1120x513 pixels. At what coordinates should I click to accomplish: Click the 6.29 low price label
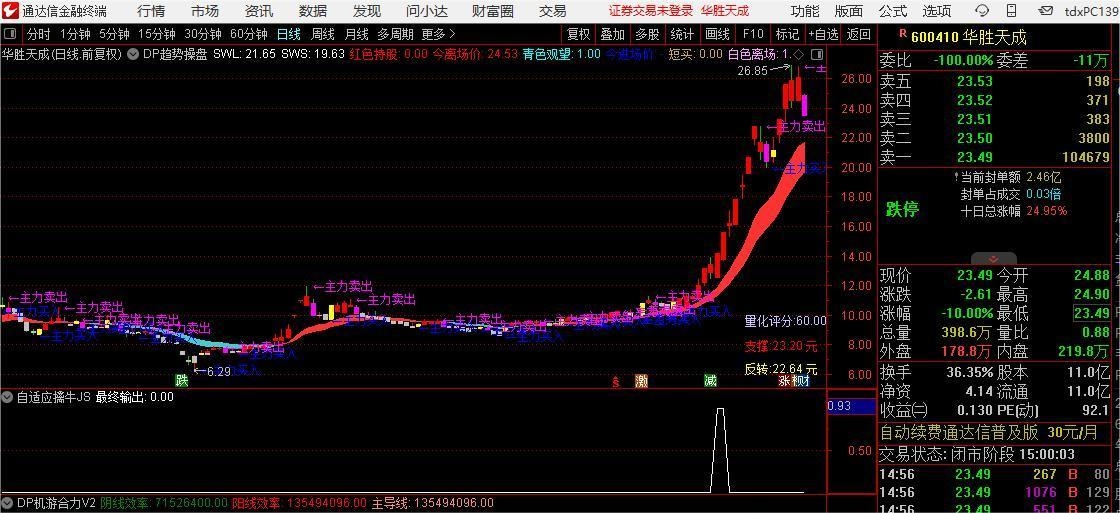[219, 372]
